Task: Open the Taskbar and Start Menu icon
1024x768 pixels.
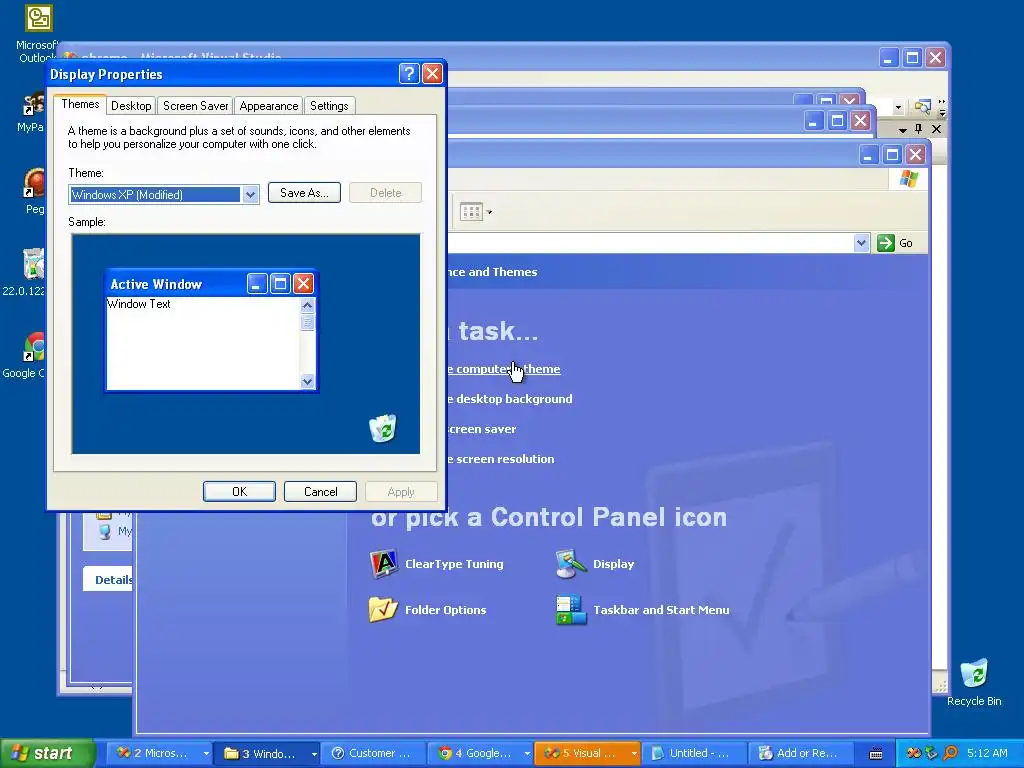Action: [x=642, y=610]
